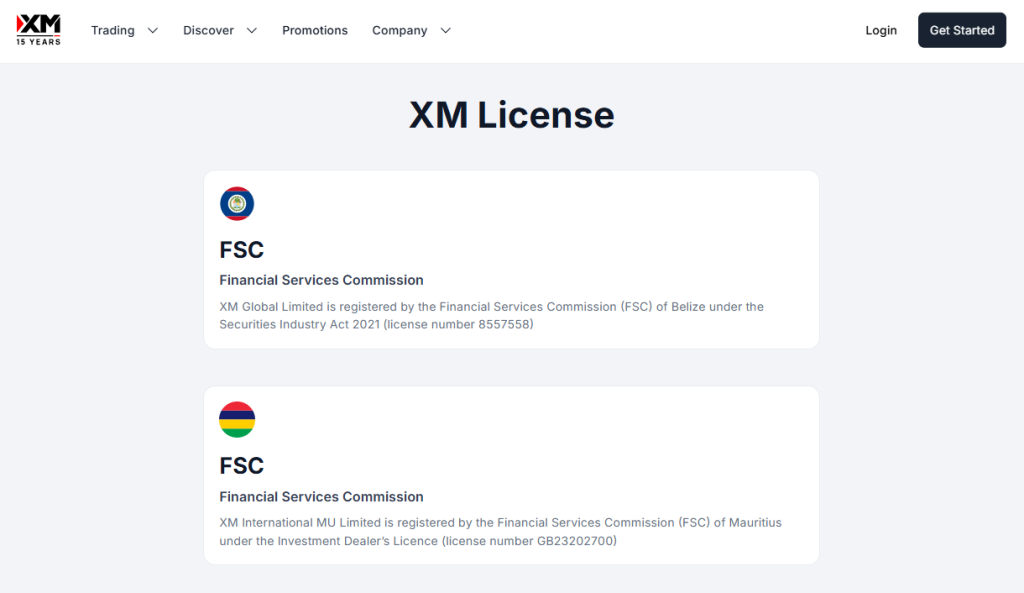The image size is (1024, 593).
Task: Click the FSC heading in the Belize card
Action: click(x=242, y=250)
